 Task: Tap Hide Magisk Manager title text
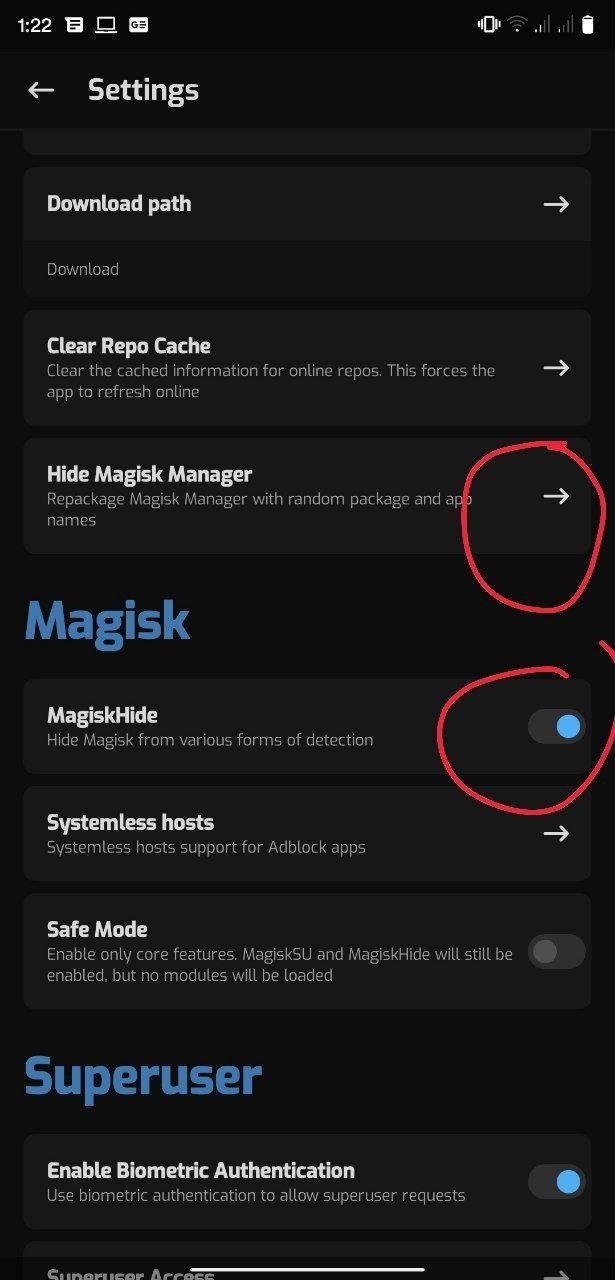coord(149,474)
